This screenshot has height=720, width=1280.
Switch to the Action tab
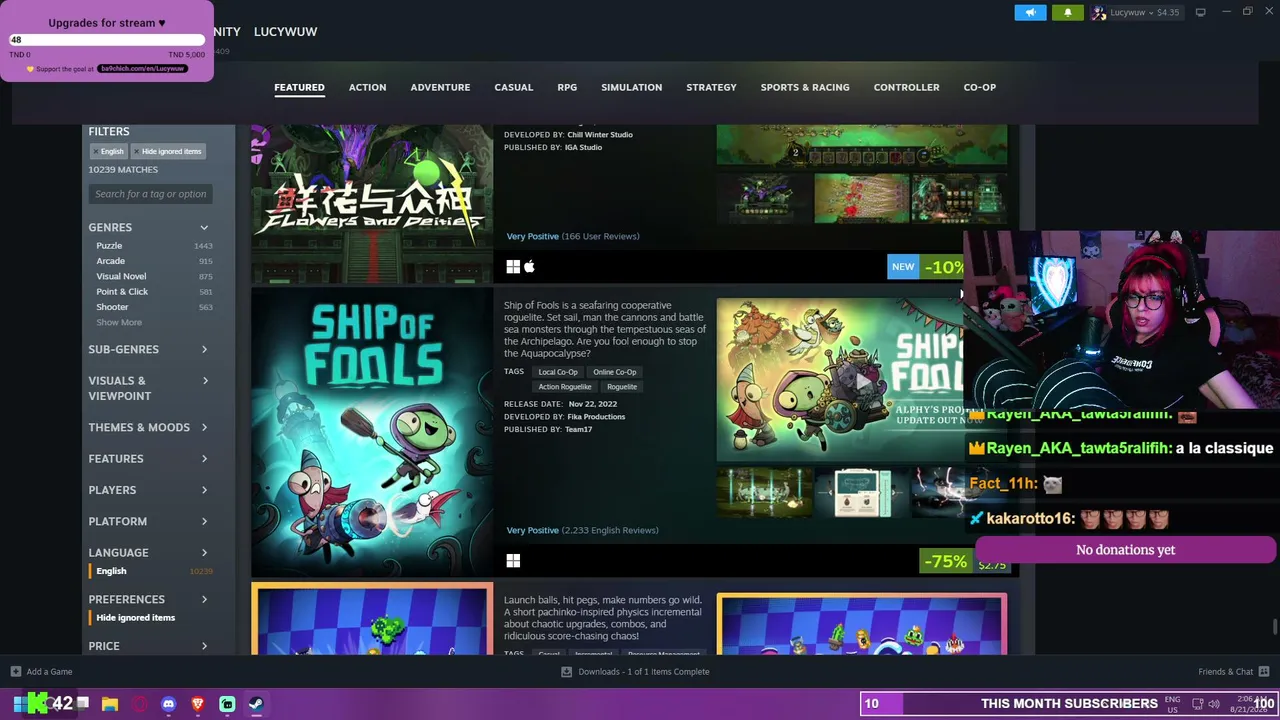[367, 87]
